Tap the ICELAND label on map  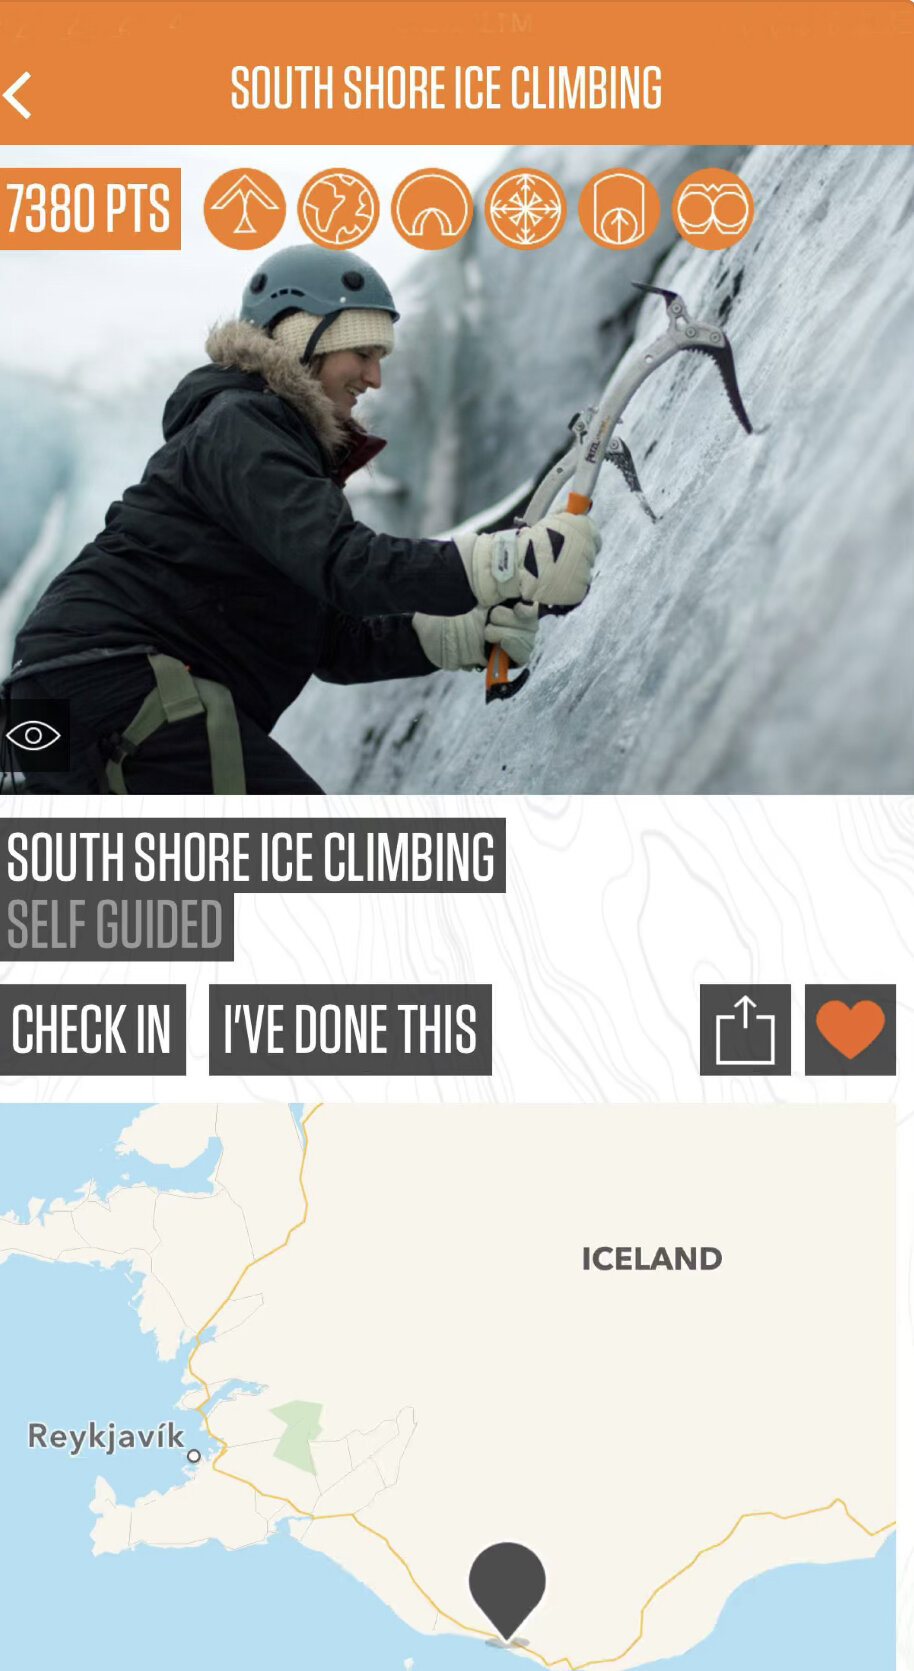point(652,1258)
